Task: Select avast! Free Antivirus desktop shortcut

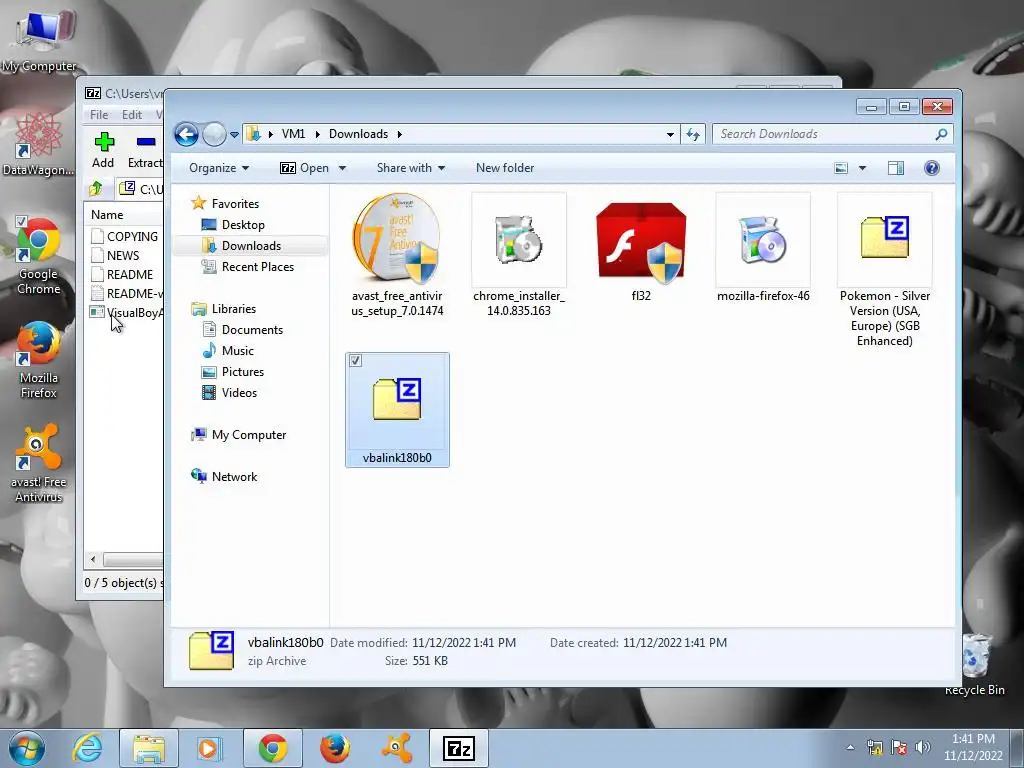Action: pos(39,464)
